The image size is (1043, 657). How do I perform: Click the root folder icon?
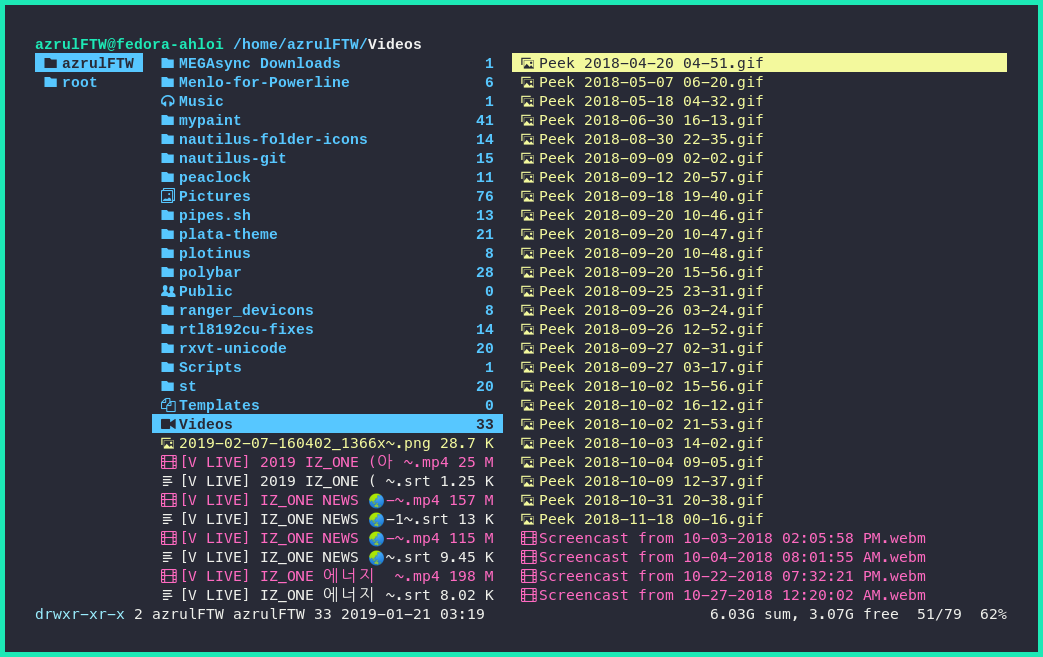pyautogui.click(x=51, y=82)
